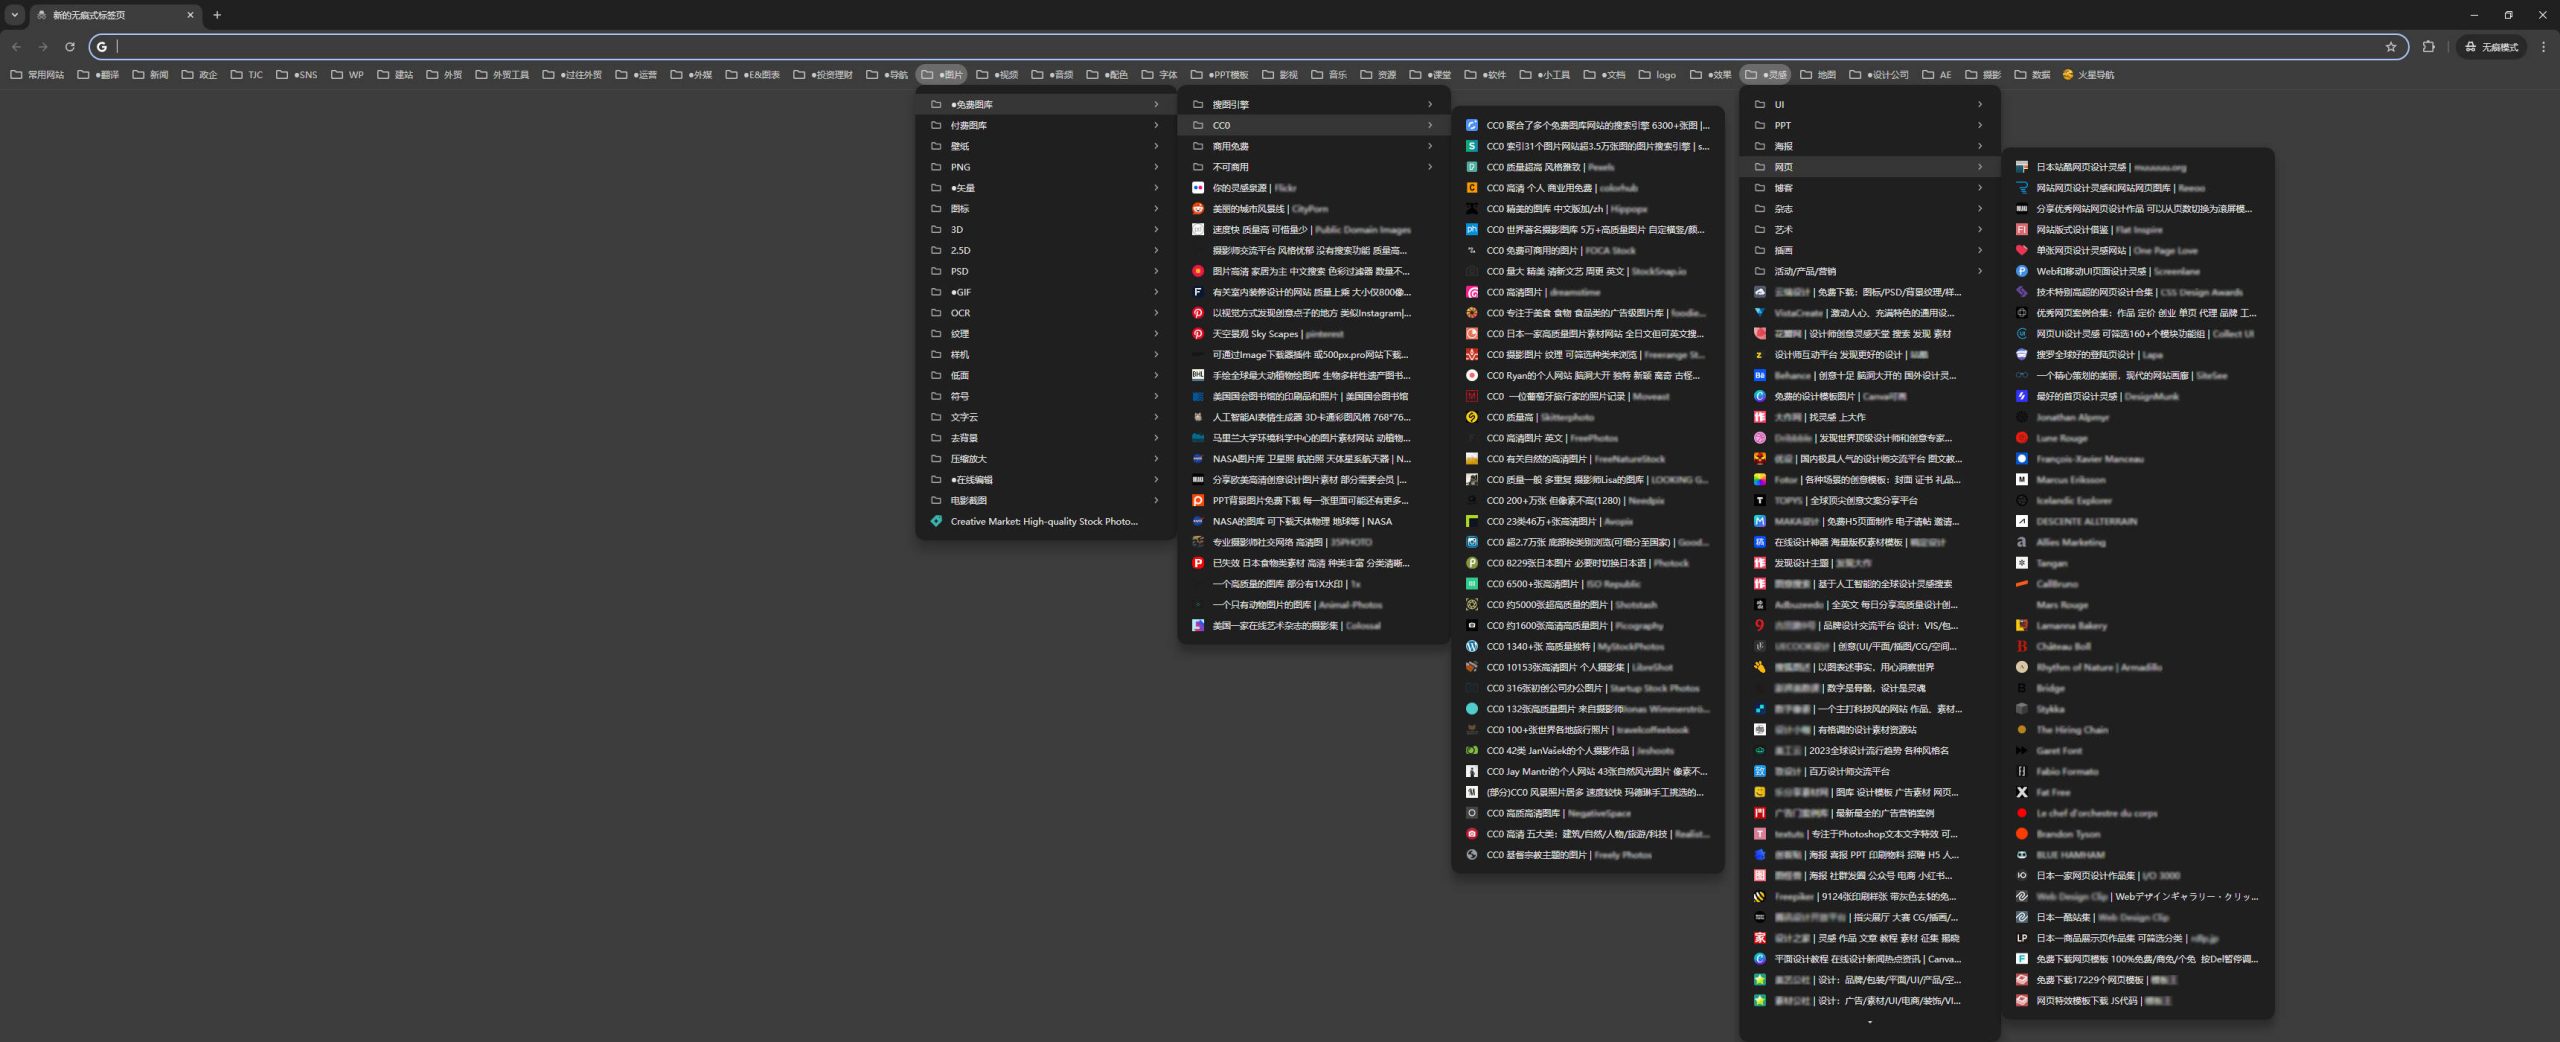Open the ●翻译 bookmarks folder
The image size is (2560, 1042).
98,74
